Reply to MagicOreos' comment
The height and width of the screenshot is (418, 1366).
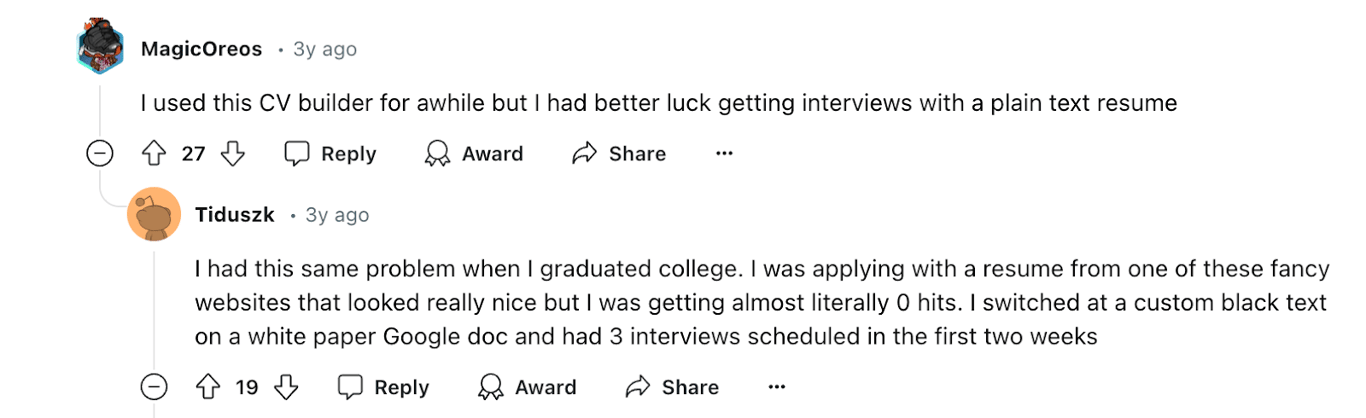click(x=330, y=153)
